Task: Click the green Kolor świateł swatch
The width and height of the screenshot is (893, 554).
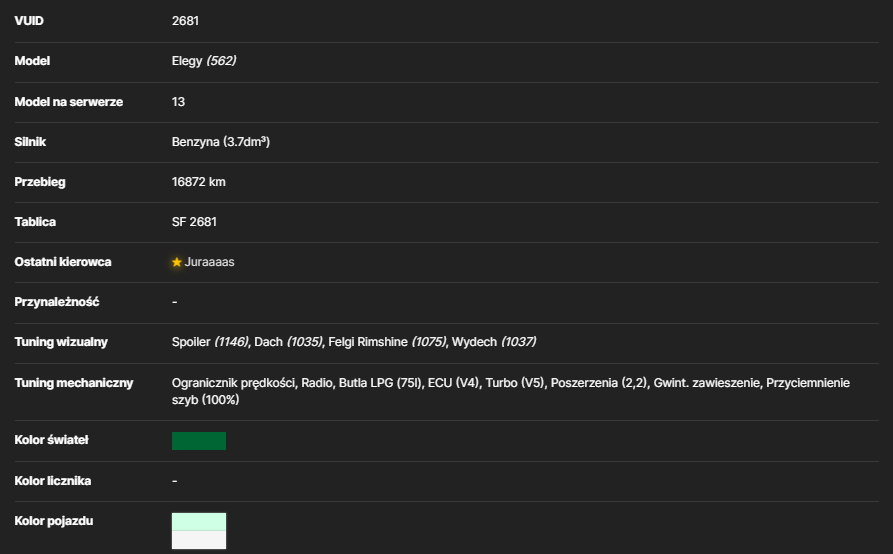Action: pyautogui.click(x=199, y=441)
